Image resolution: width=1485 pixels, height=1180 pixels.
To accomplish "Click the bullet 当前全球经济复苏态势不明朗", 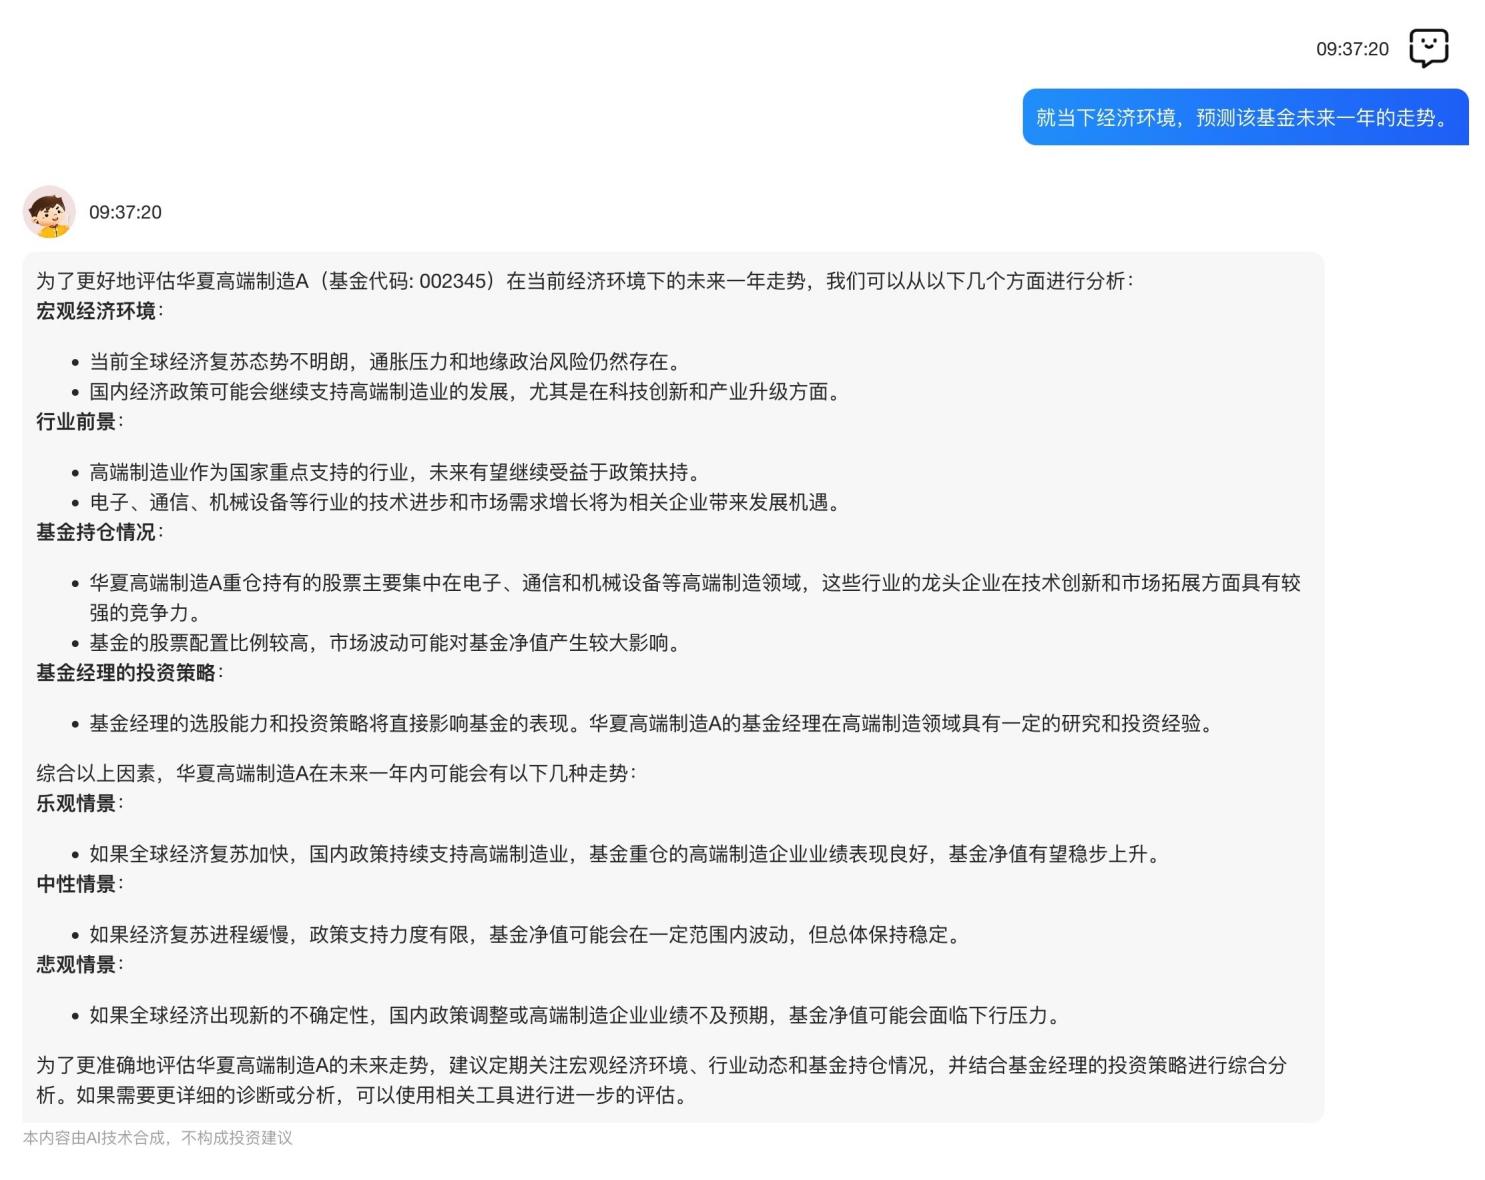I will point(387,361).
